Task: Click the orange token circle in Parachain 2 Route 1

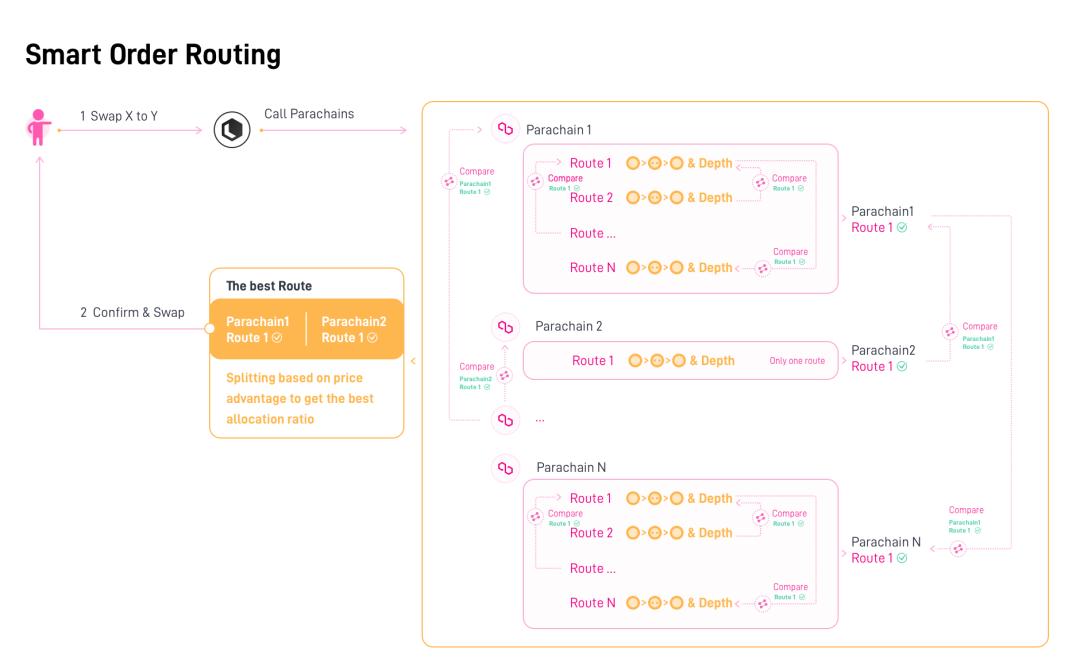Action: (637, 360)
